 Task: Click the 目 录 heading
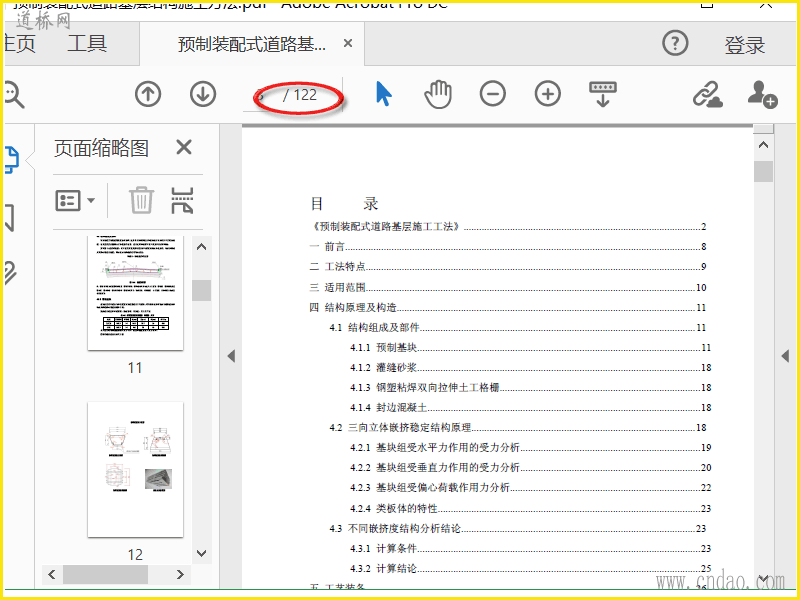(344, 204)
